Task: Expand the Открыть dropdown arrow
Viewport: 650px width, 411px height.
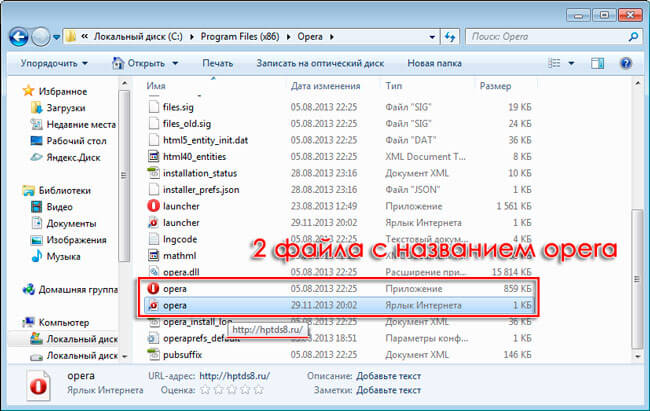Action: 175,63
